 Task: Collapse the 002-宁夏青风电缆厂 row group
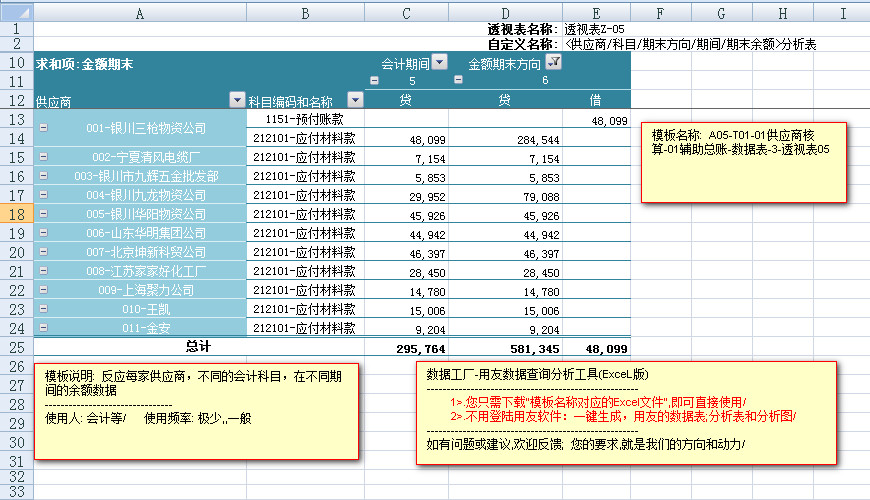(43, 157)
